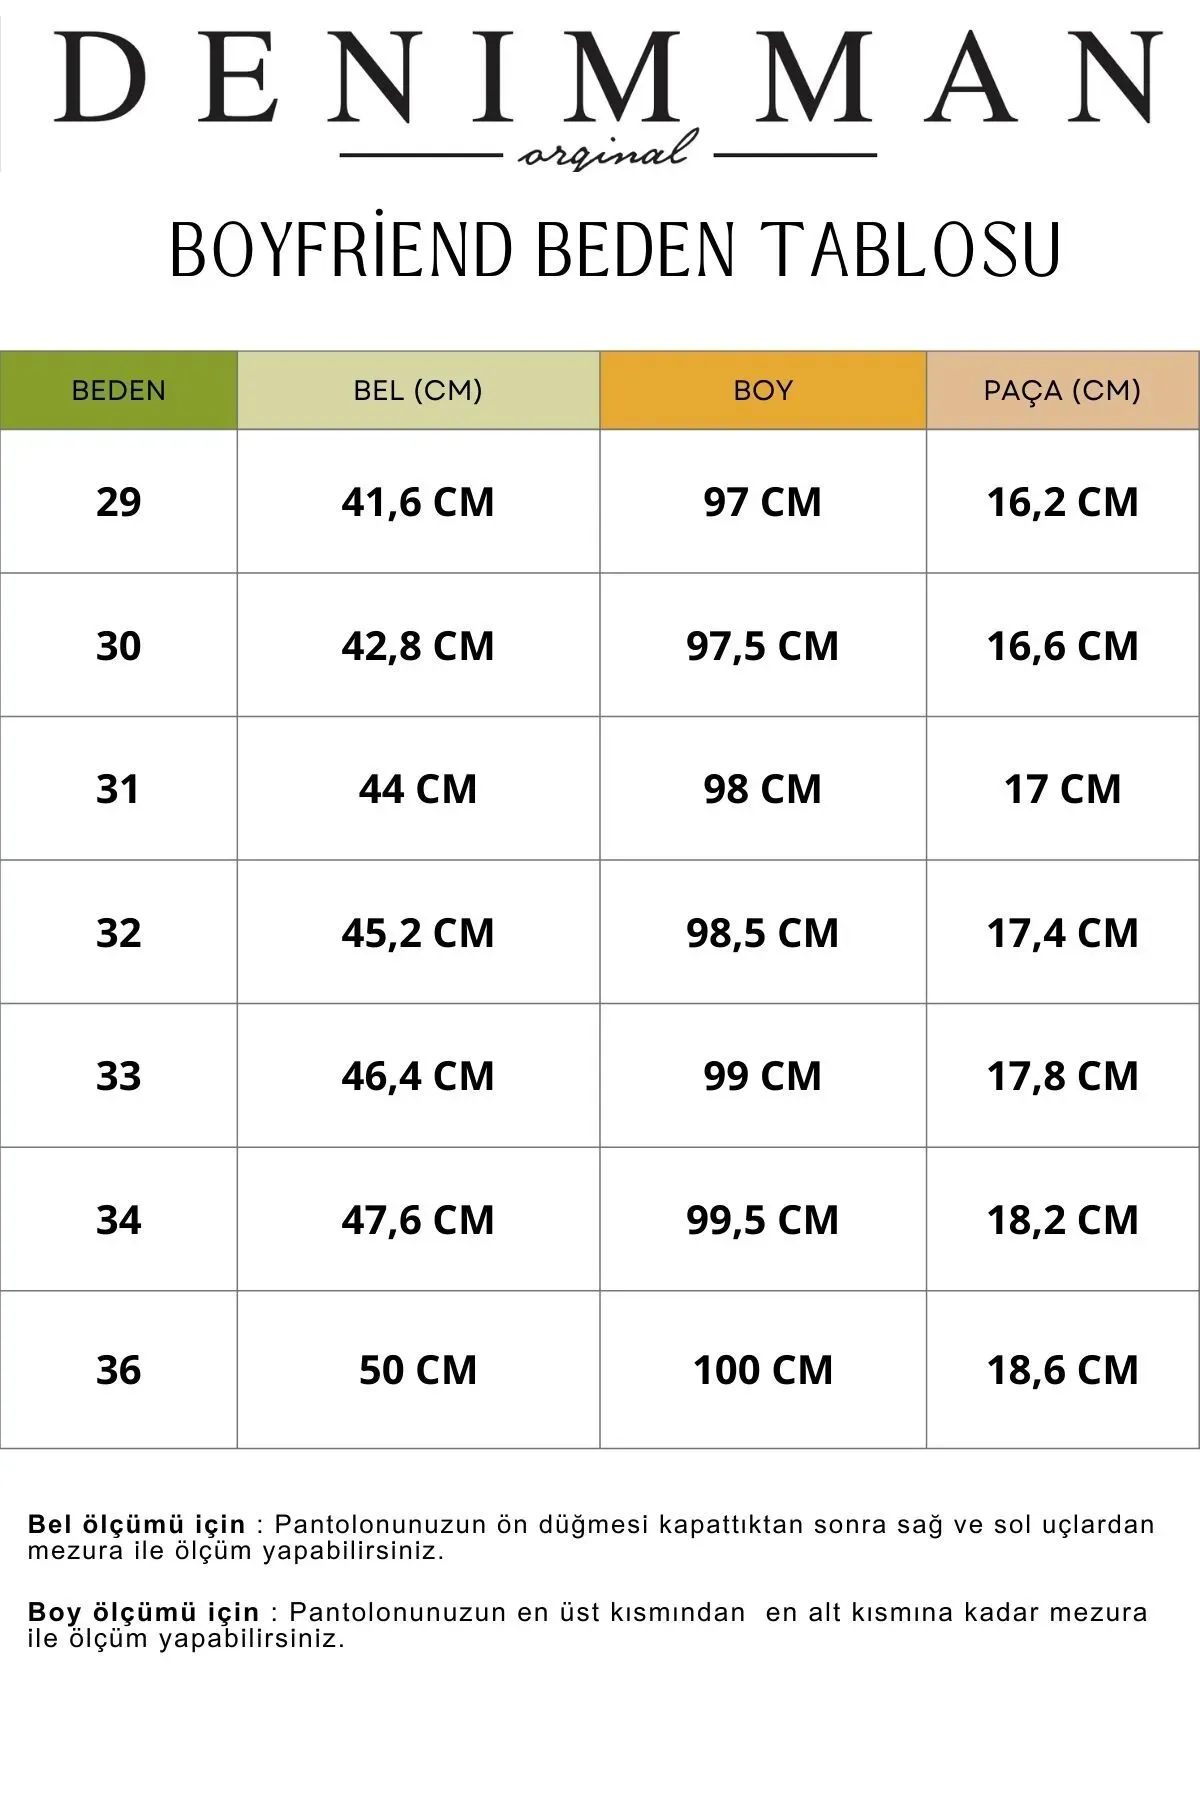Screen dimensions: 1200x1800
Task: Select the PAÇA (CM) header cell
Action: (x=1062, y=390)
